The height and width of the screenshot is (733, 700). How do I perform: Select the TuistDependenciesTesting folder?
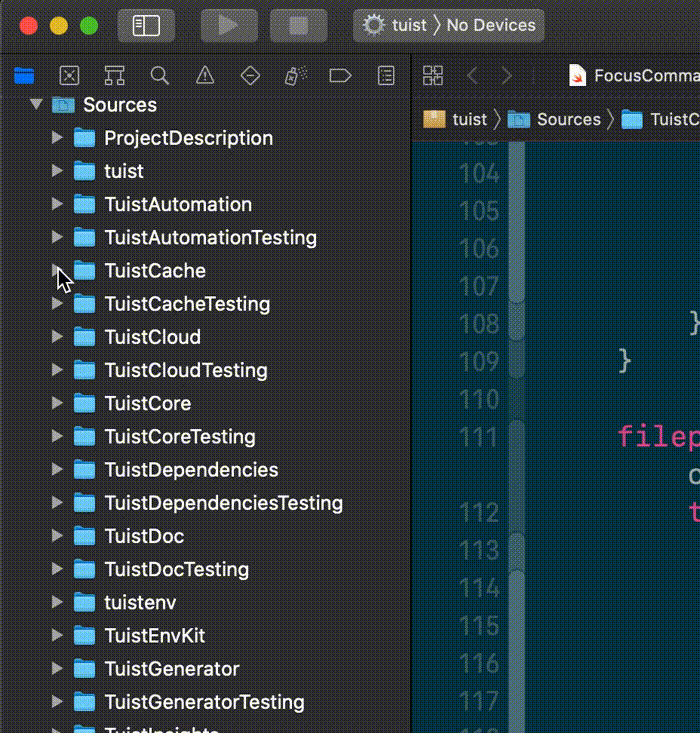[x=206, y=503]
